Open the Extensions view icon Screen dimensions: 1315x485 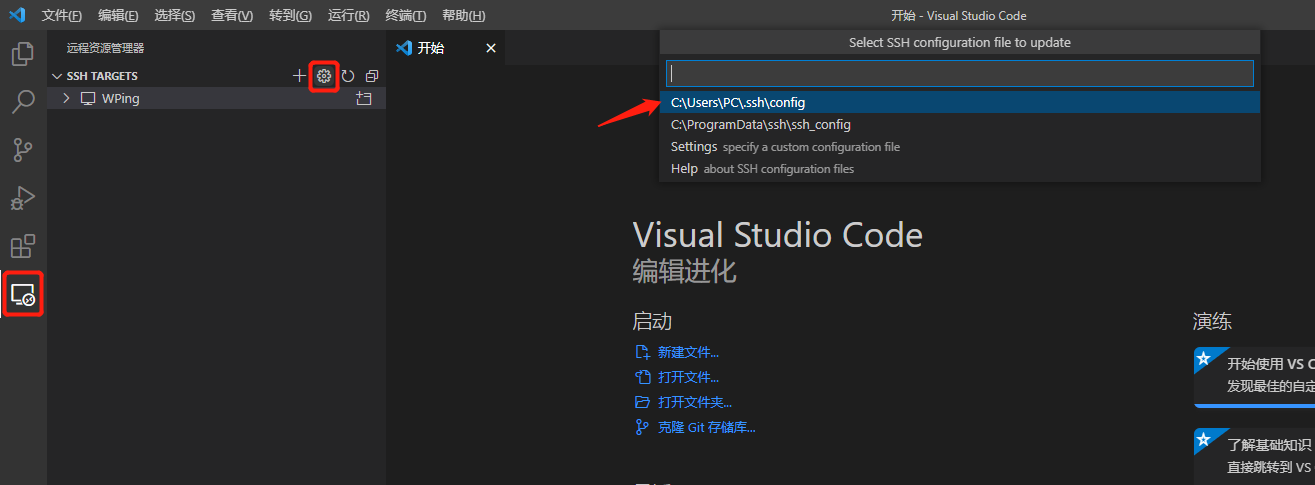click(x=22, y=246)
